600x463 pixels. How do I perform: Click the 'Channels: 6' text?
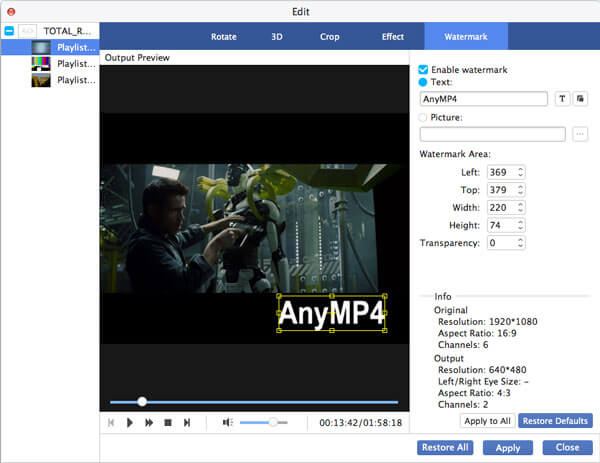[x=463, y=344]
